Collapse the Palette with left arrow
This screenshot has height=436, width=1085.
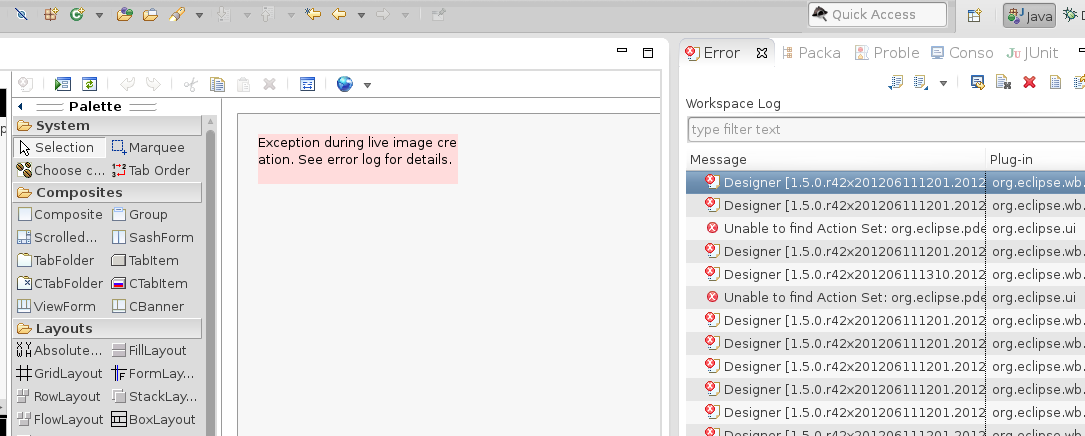tap(20, 107)
